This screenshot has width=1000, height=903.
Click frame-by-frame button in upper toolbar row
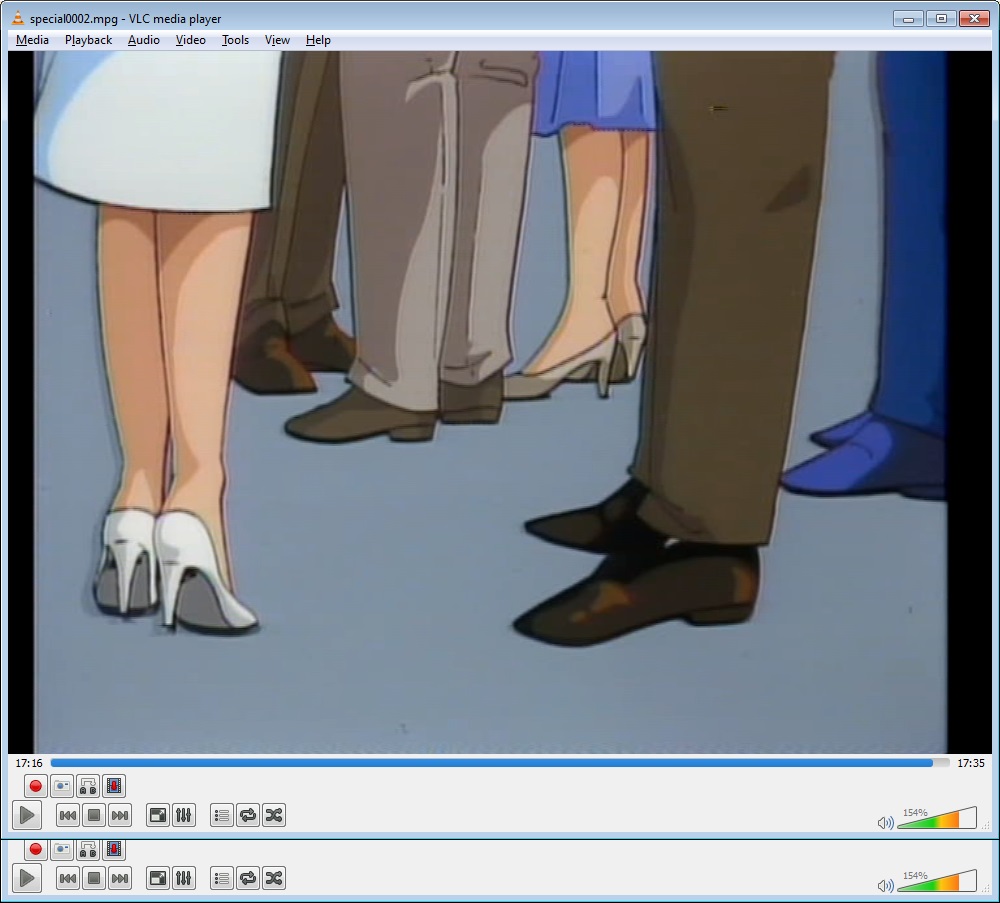[114, 786]
